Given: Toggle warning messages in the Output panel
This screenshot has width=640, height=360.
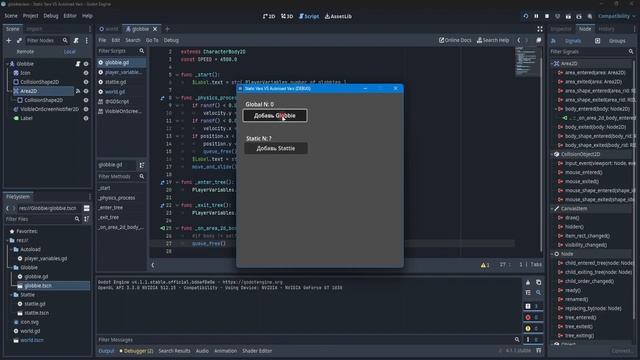Looking at the screenshot, I should click(533, 328).
